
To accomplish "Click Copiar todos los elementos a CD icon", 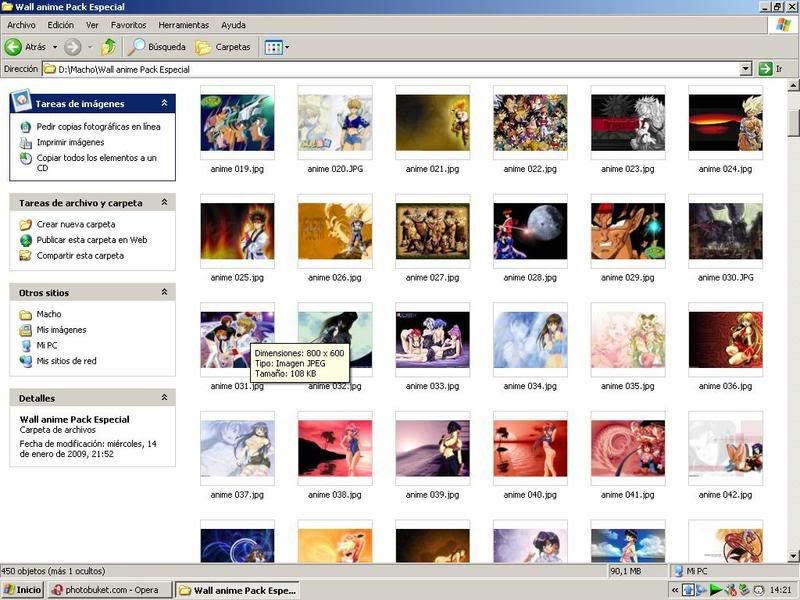I will 26,159.
